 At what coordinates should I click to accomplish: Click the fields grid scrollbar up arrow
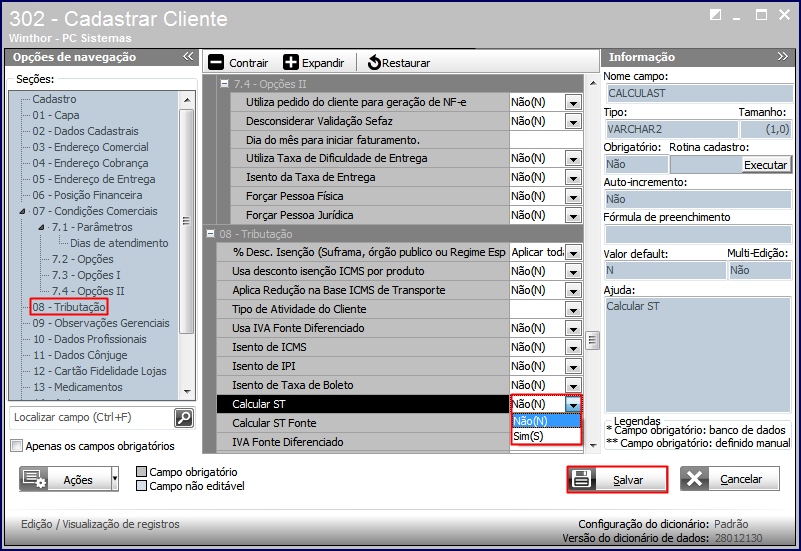[x=593, y=83]
